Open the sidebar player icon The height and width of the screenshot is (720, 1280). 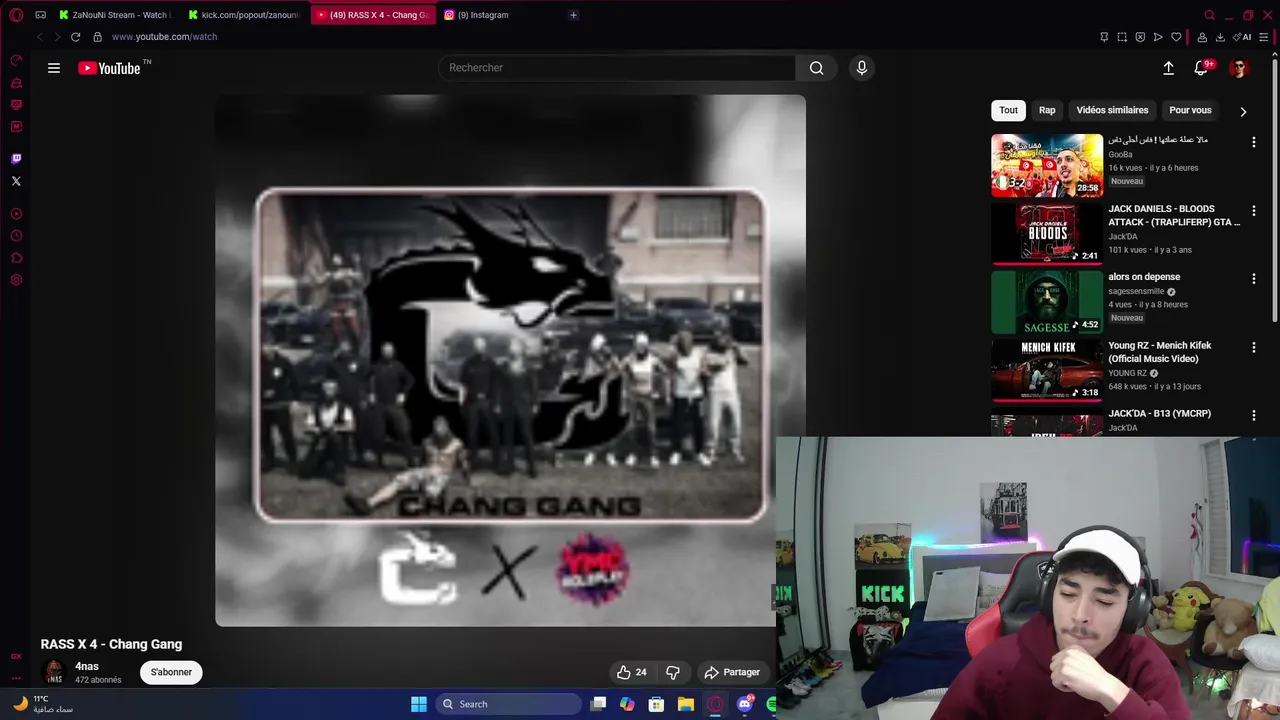coord(16,214)
